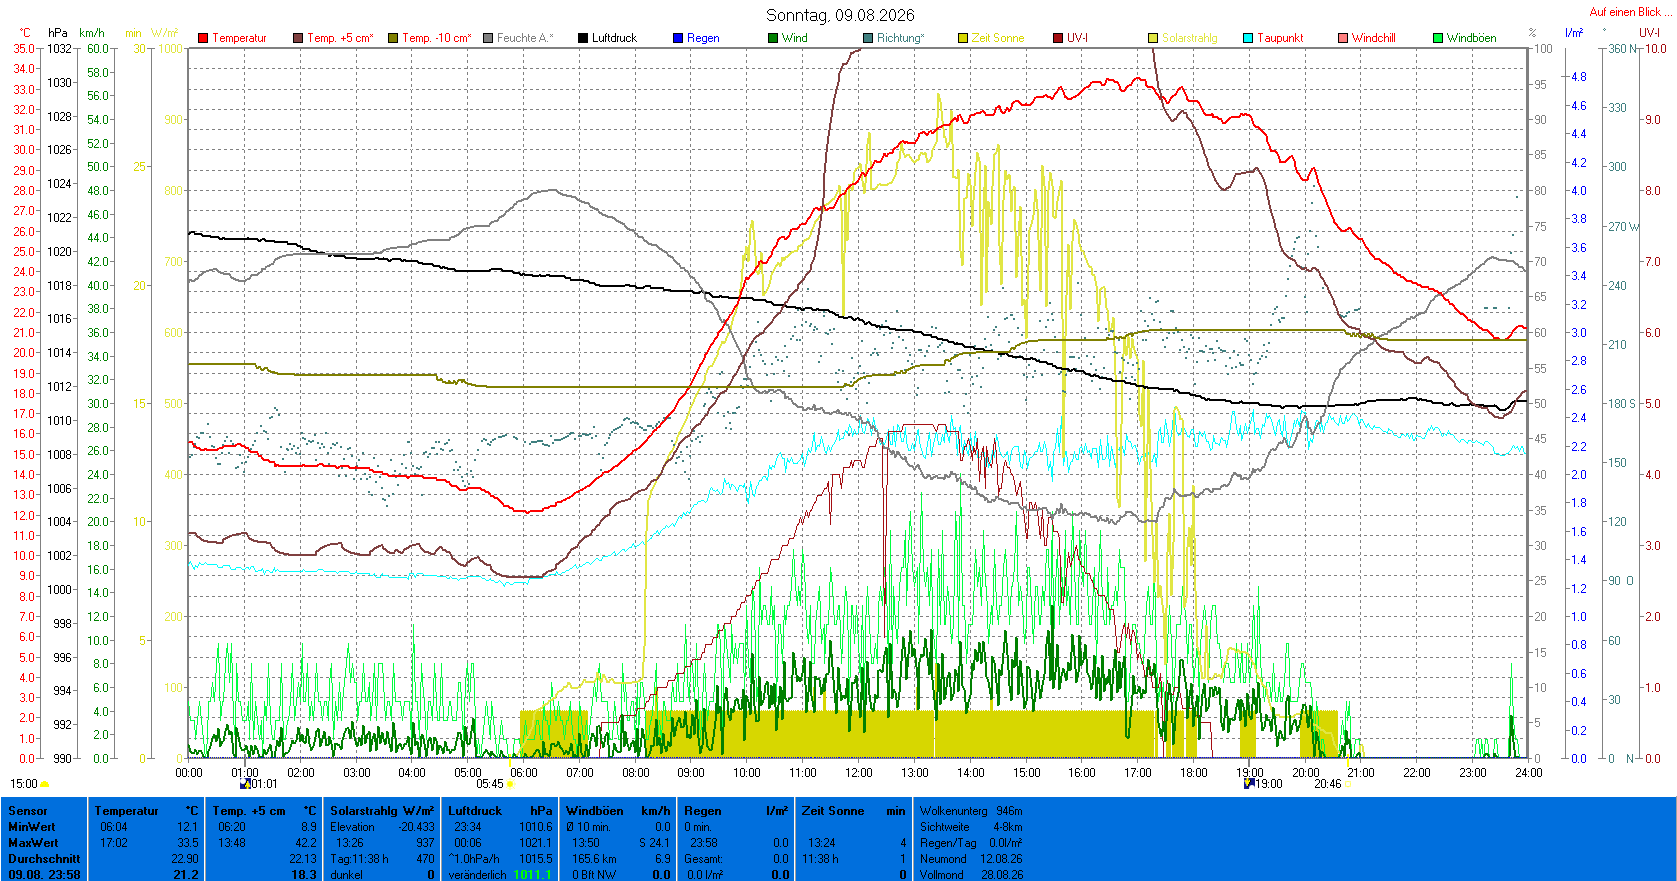The height and width of the screenshot is (881, 1677).
Task: Click the sun icon beside 15:00
Action: coord(45,785)
